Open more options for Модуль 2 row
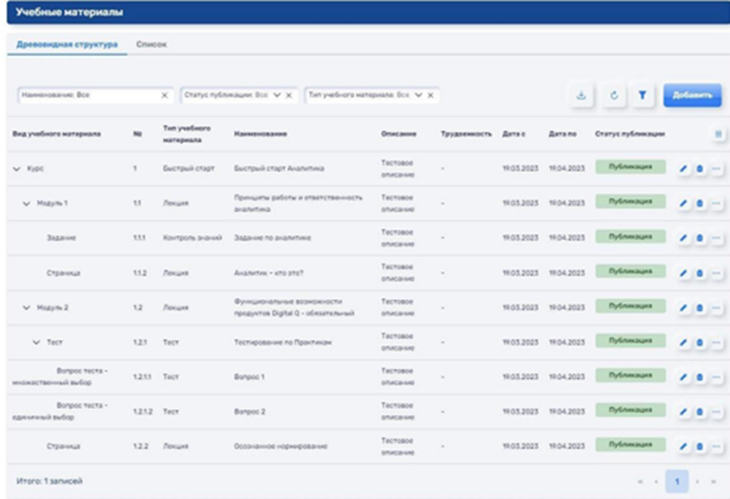The height and width of the screenshot is (499, 730). 716,307
